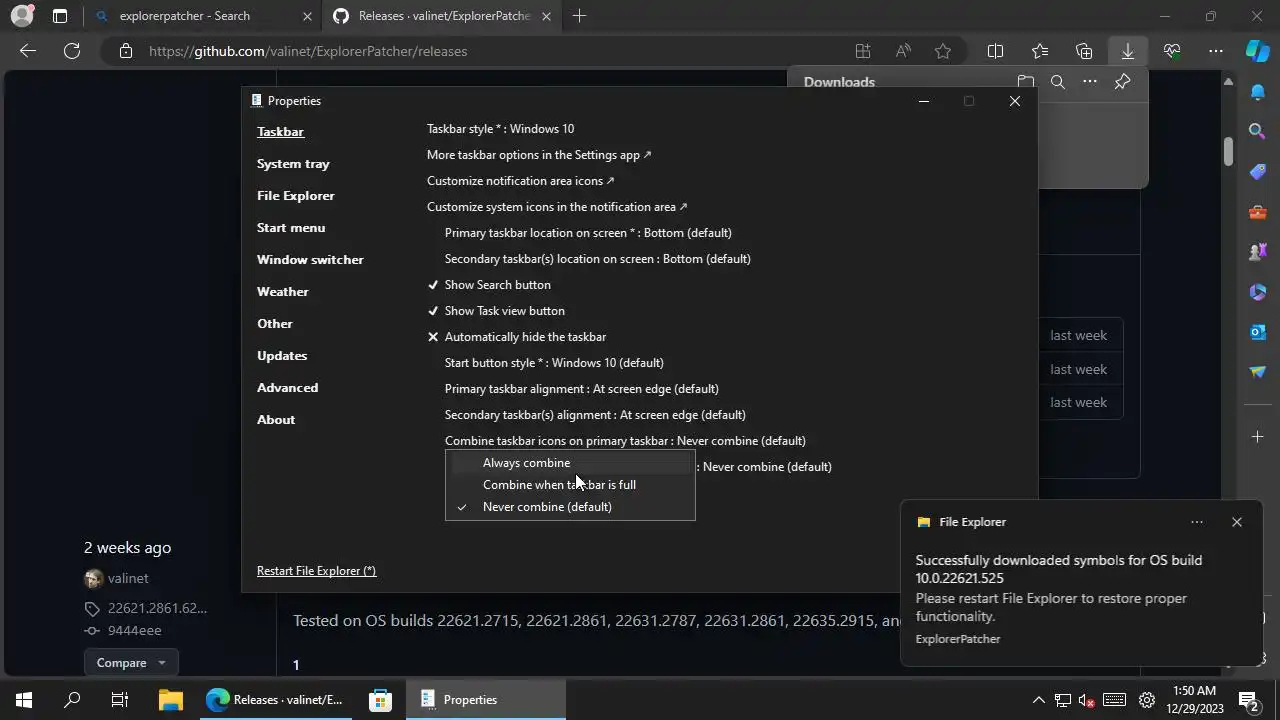The image size is (1280, 720).
Task: Open Customize notification area icons link
Action: pyautogui.click(x=520, y=181)
